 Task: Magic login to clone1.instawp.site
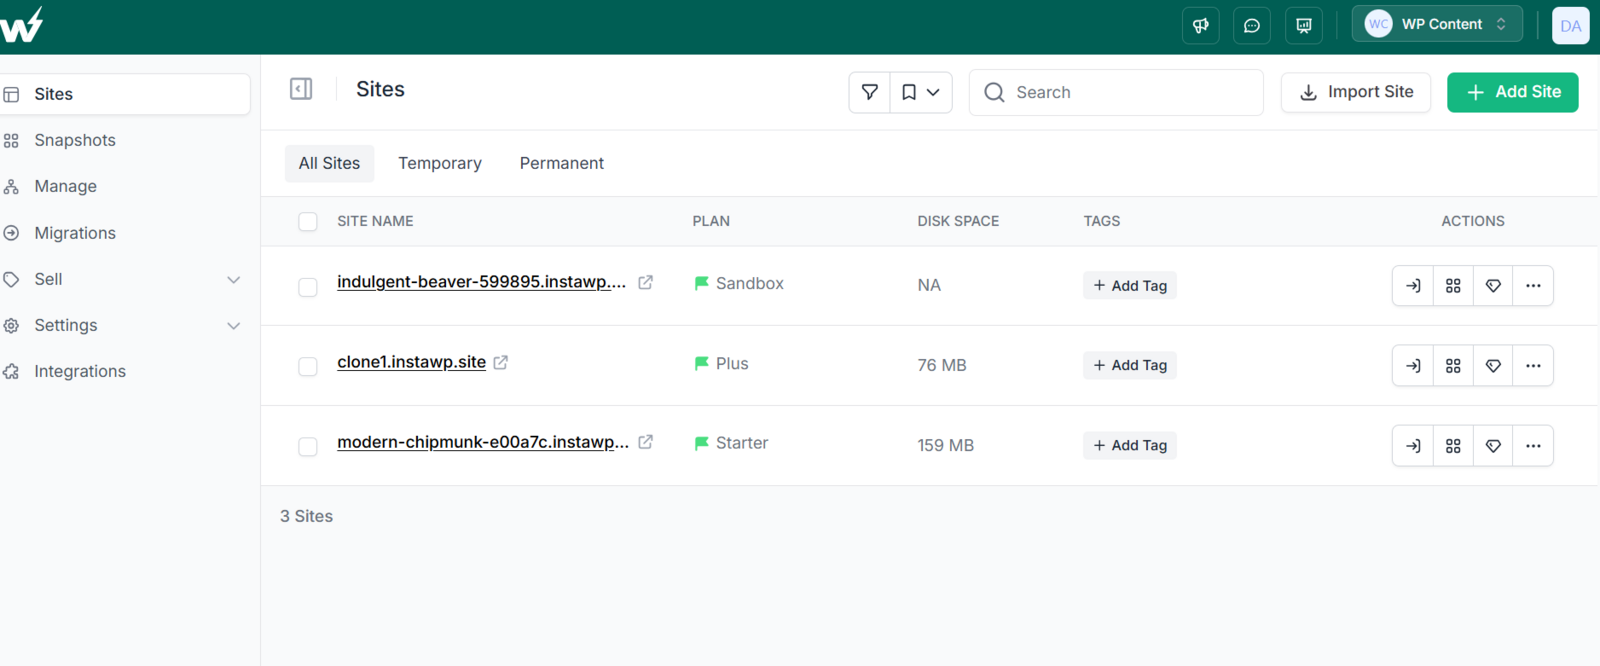[1413, 366]
